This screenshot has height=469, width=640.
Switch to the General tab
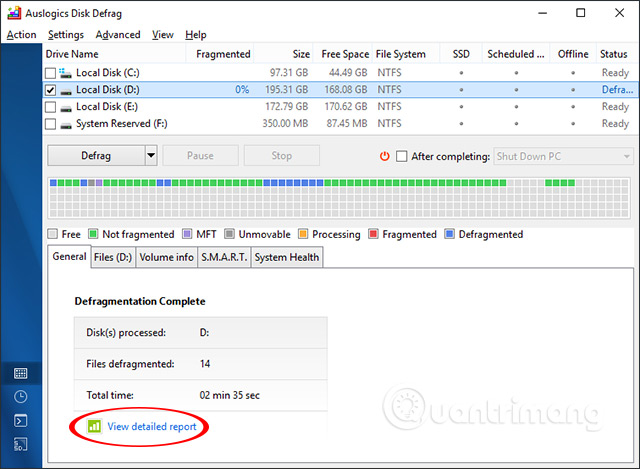point(69,256)
